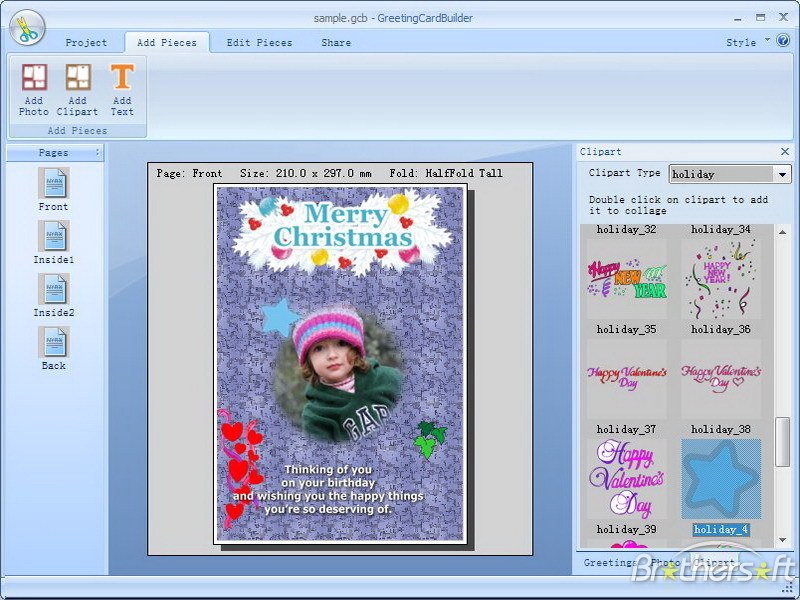Select the Merry Christmas clipart on card

pos(342,231)
